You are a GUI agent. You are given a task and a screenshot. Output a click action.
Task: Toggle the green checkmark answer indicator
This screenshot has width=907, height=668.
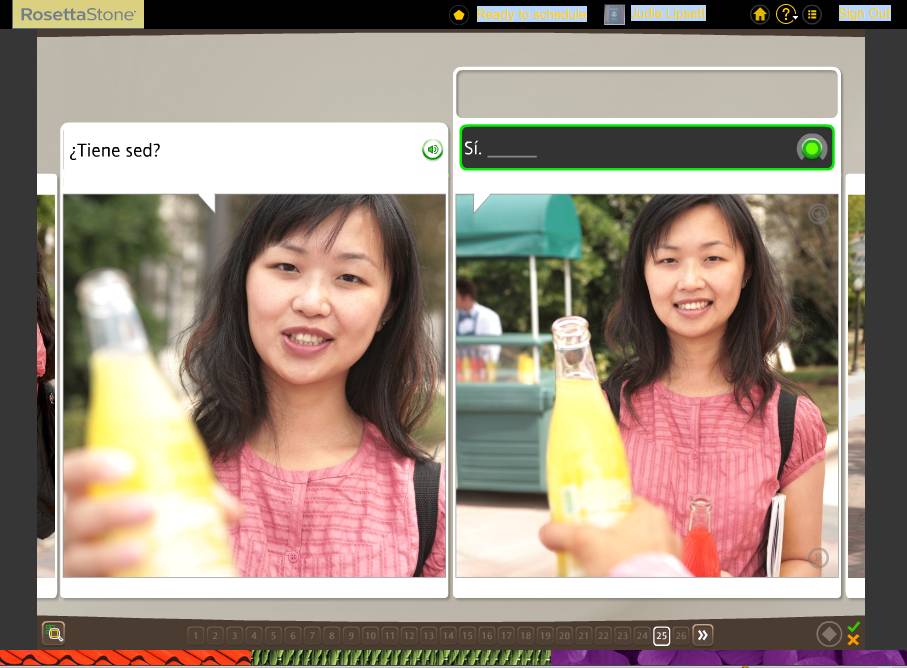pyautogui.click(x=854, y=627)
